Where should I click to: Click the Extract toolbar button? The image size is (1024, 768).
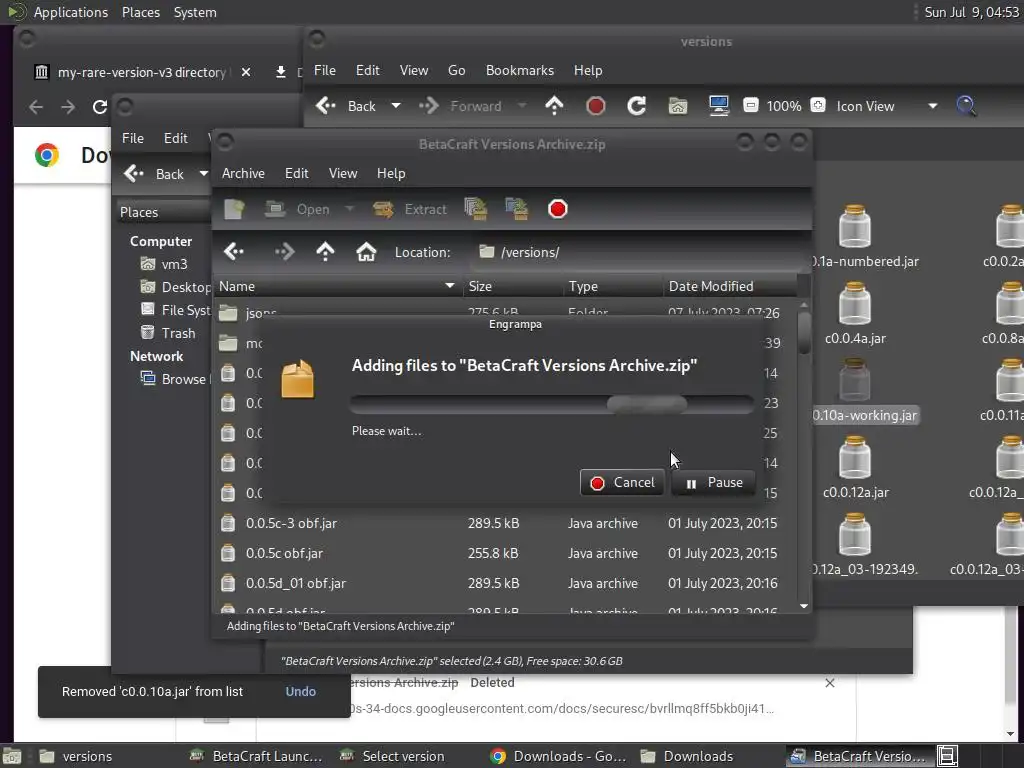tap(410, 209)
